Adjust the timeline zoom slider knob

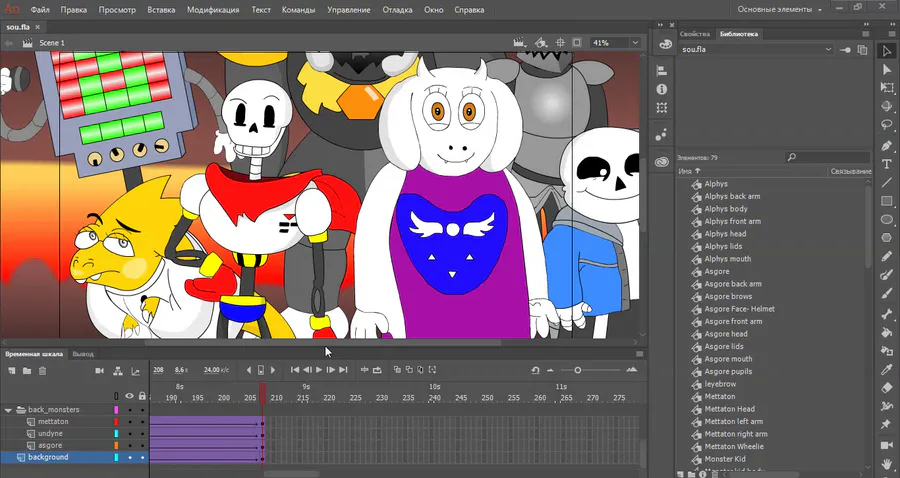pyautogui.click(x=577, y=370)
